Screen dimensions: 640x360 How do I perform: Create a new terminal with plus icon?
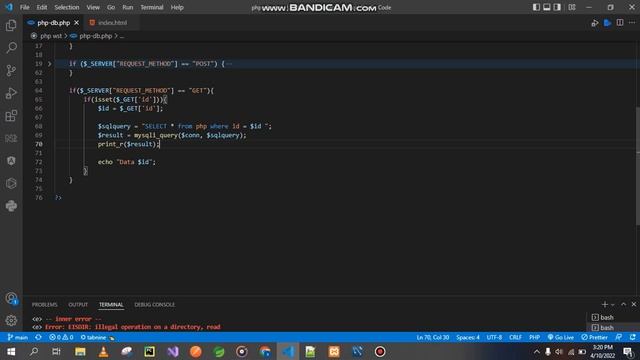(x=605, y=304)
